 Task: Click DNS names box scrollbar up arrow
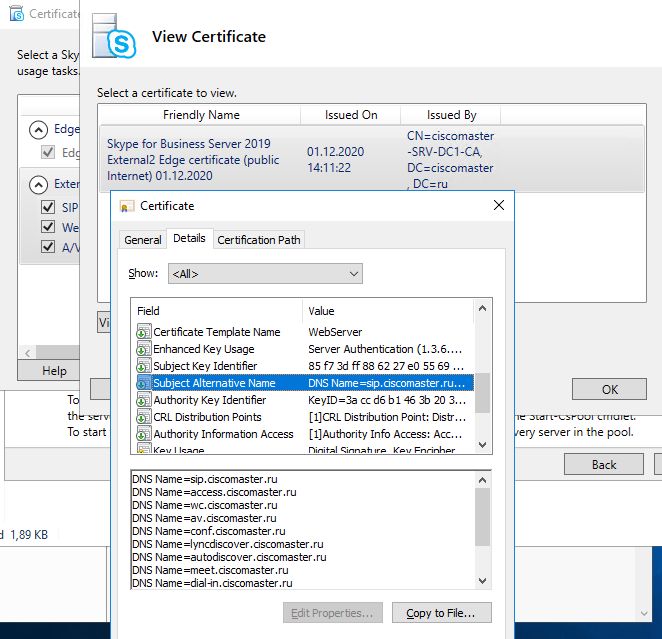(x=483, y=480)
